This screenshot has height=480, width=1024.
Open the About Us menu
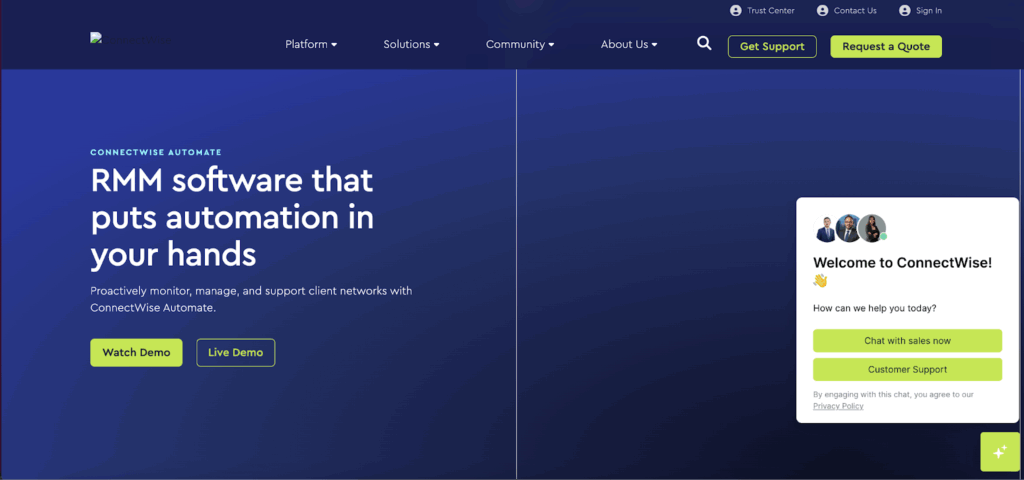tap(629, 45)
